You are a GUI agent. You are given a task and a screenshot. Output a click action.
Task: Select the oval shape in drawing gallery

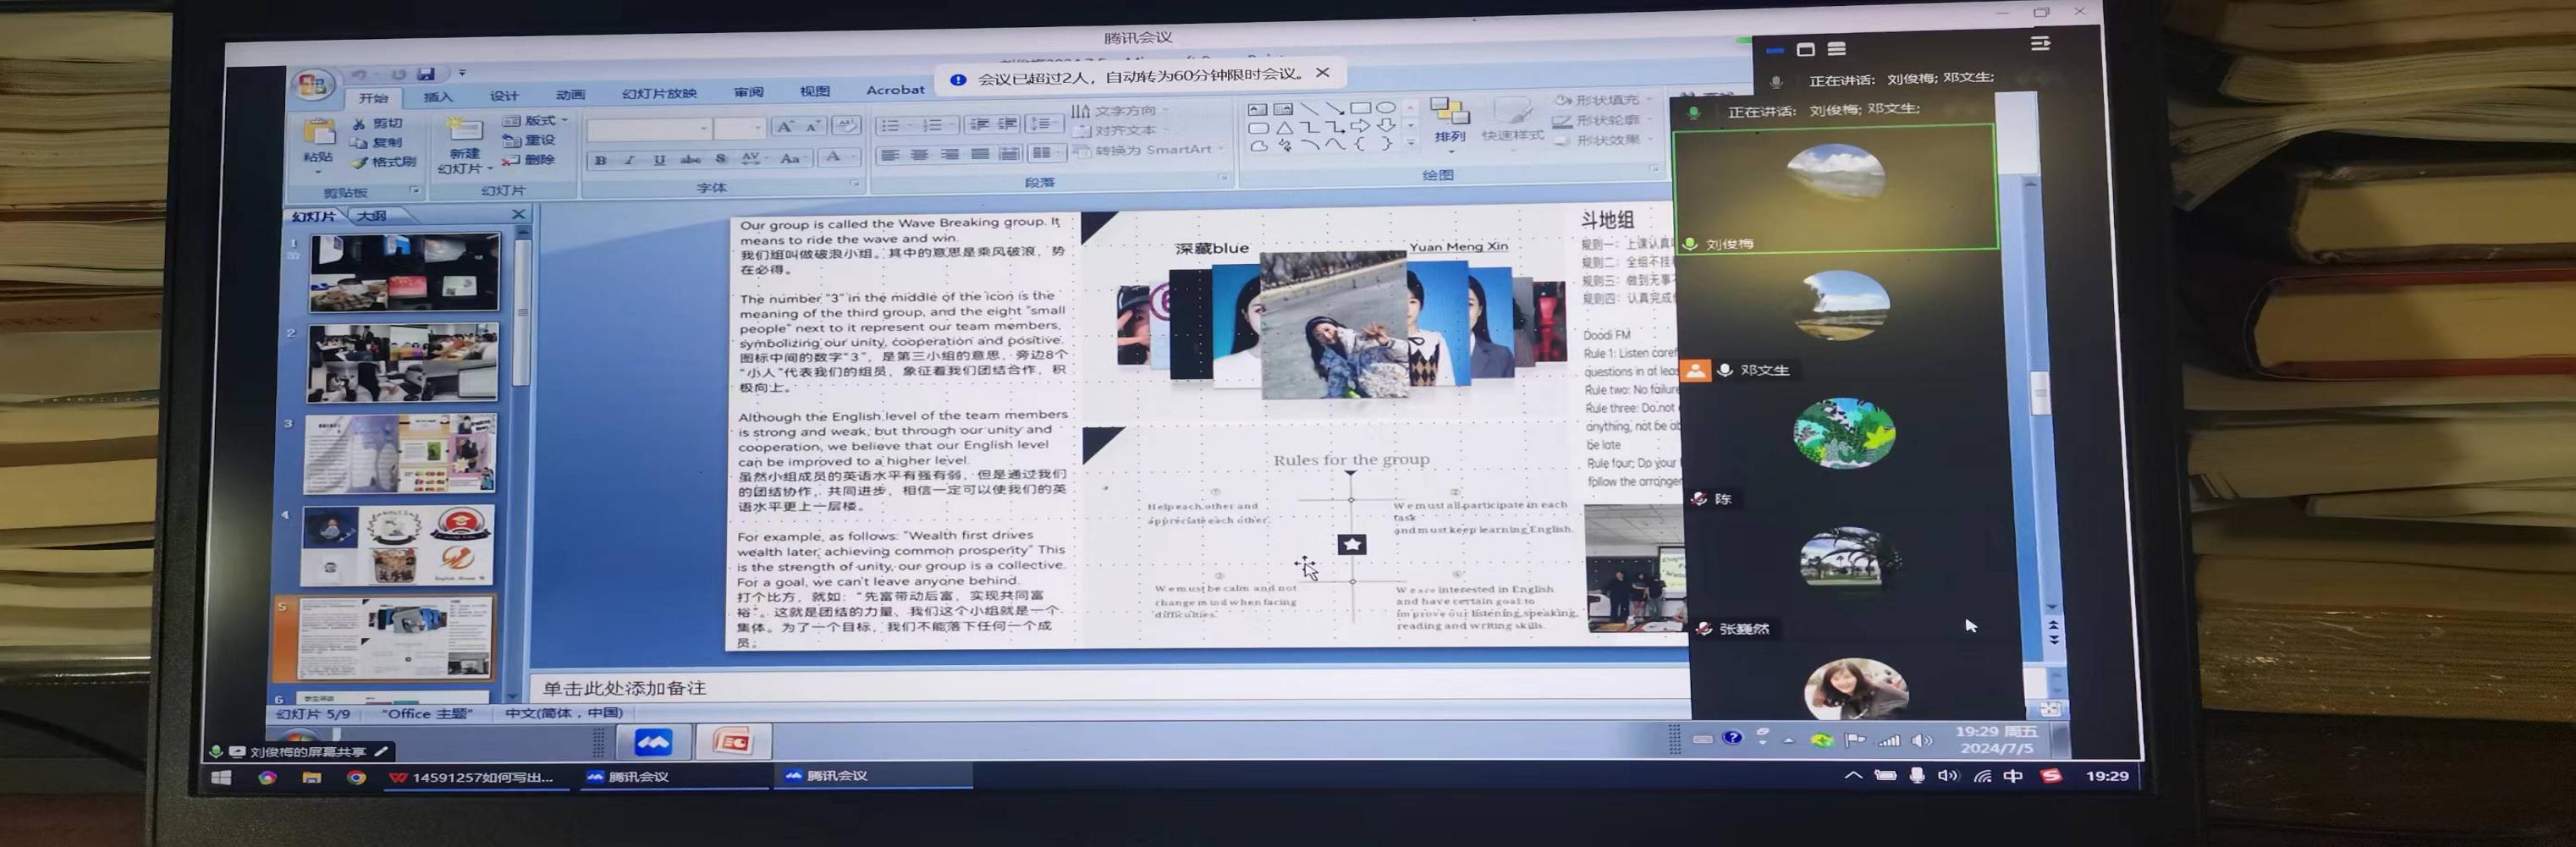tap(1385, 107)
